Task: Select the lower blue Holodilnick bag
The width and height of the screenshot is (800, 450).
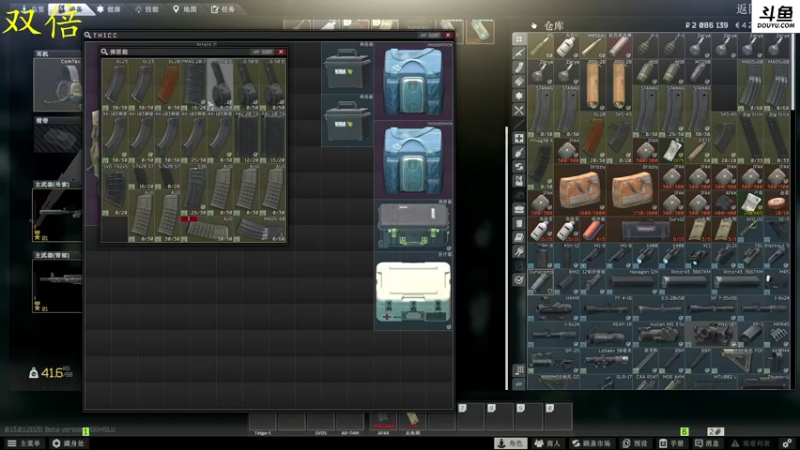Action: pyautogui.click(x=413, y=160)
